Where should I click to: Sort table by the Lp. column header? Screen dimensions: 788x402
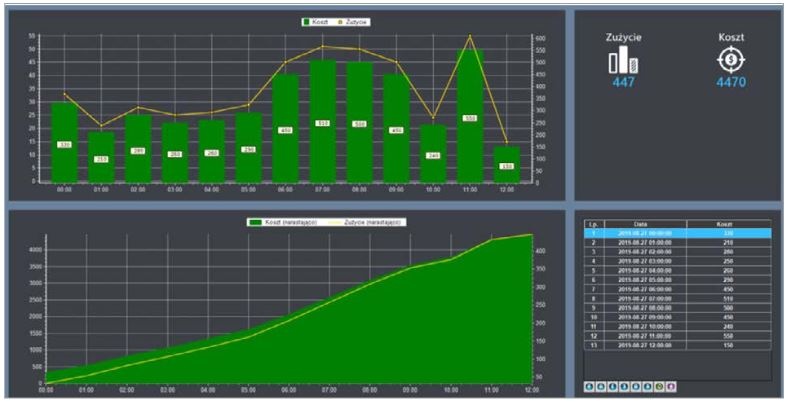tap(594, 224)
